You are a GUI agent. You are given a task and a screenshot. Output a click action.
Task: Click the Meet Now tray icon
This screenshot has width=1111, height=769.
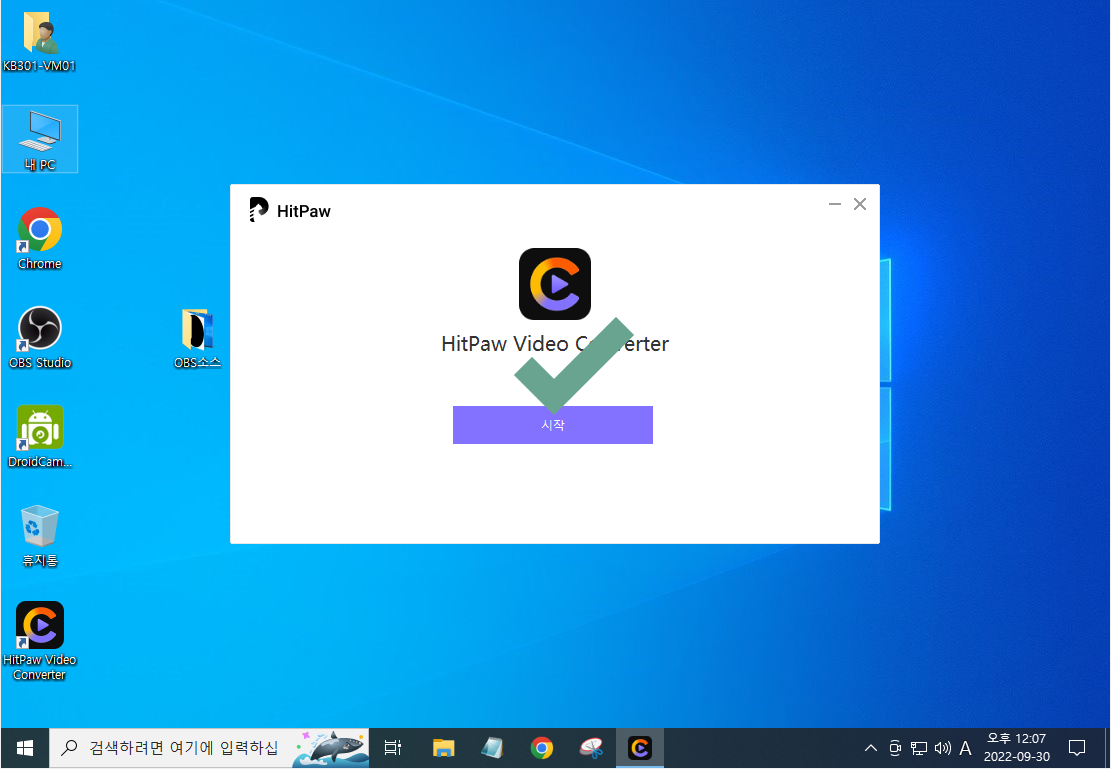pos(895,748)
